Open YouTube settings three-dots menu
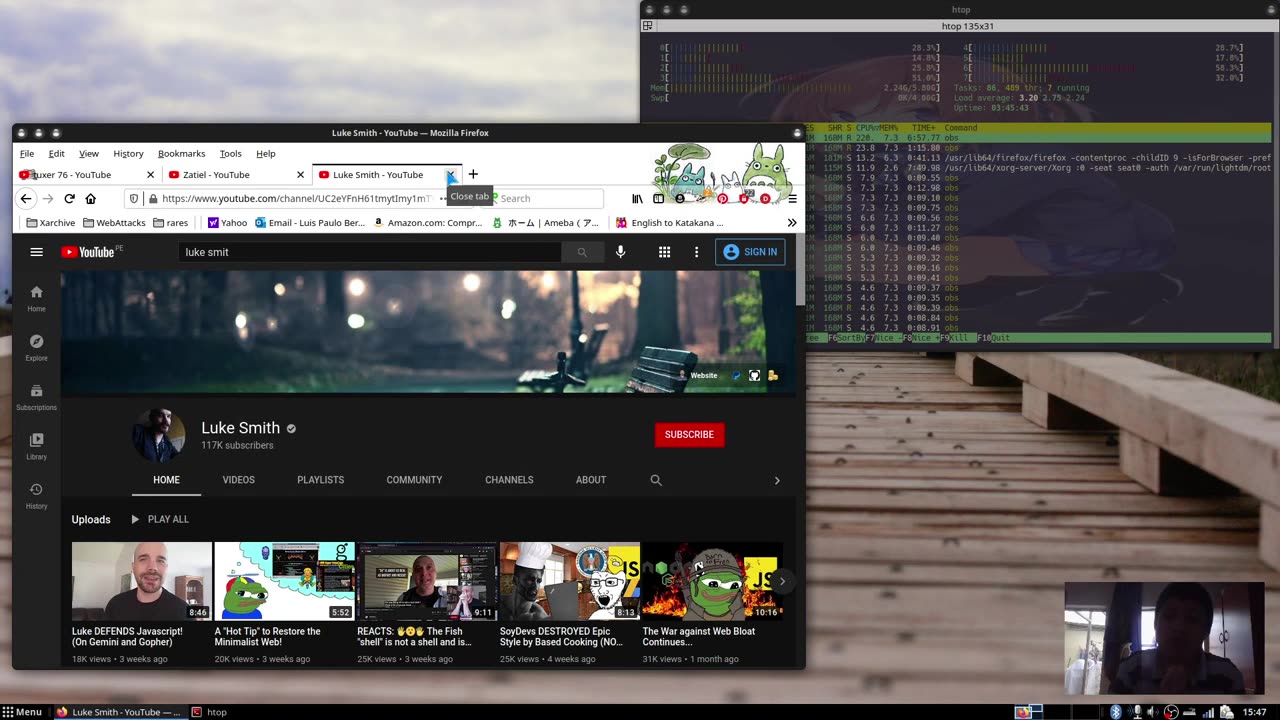Image resolution: width=1280 pixels, height=720 pixels. click(696, 252)
